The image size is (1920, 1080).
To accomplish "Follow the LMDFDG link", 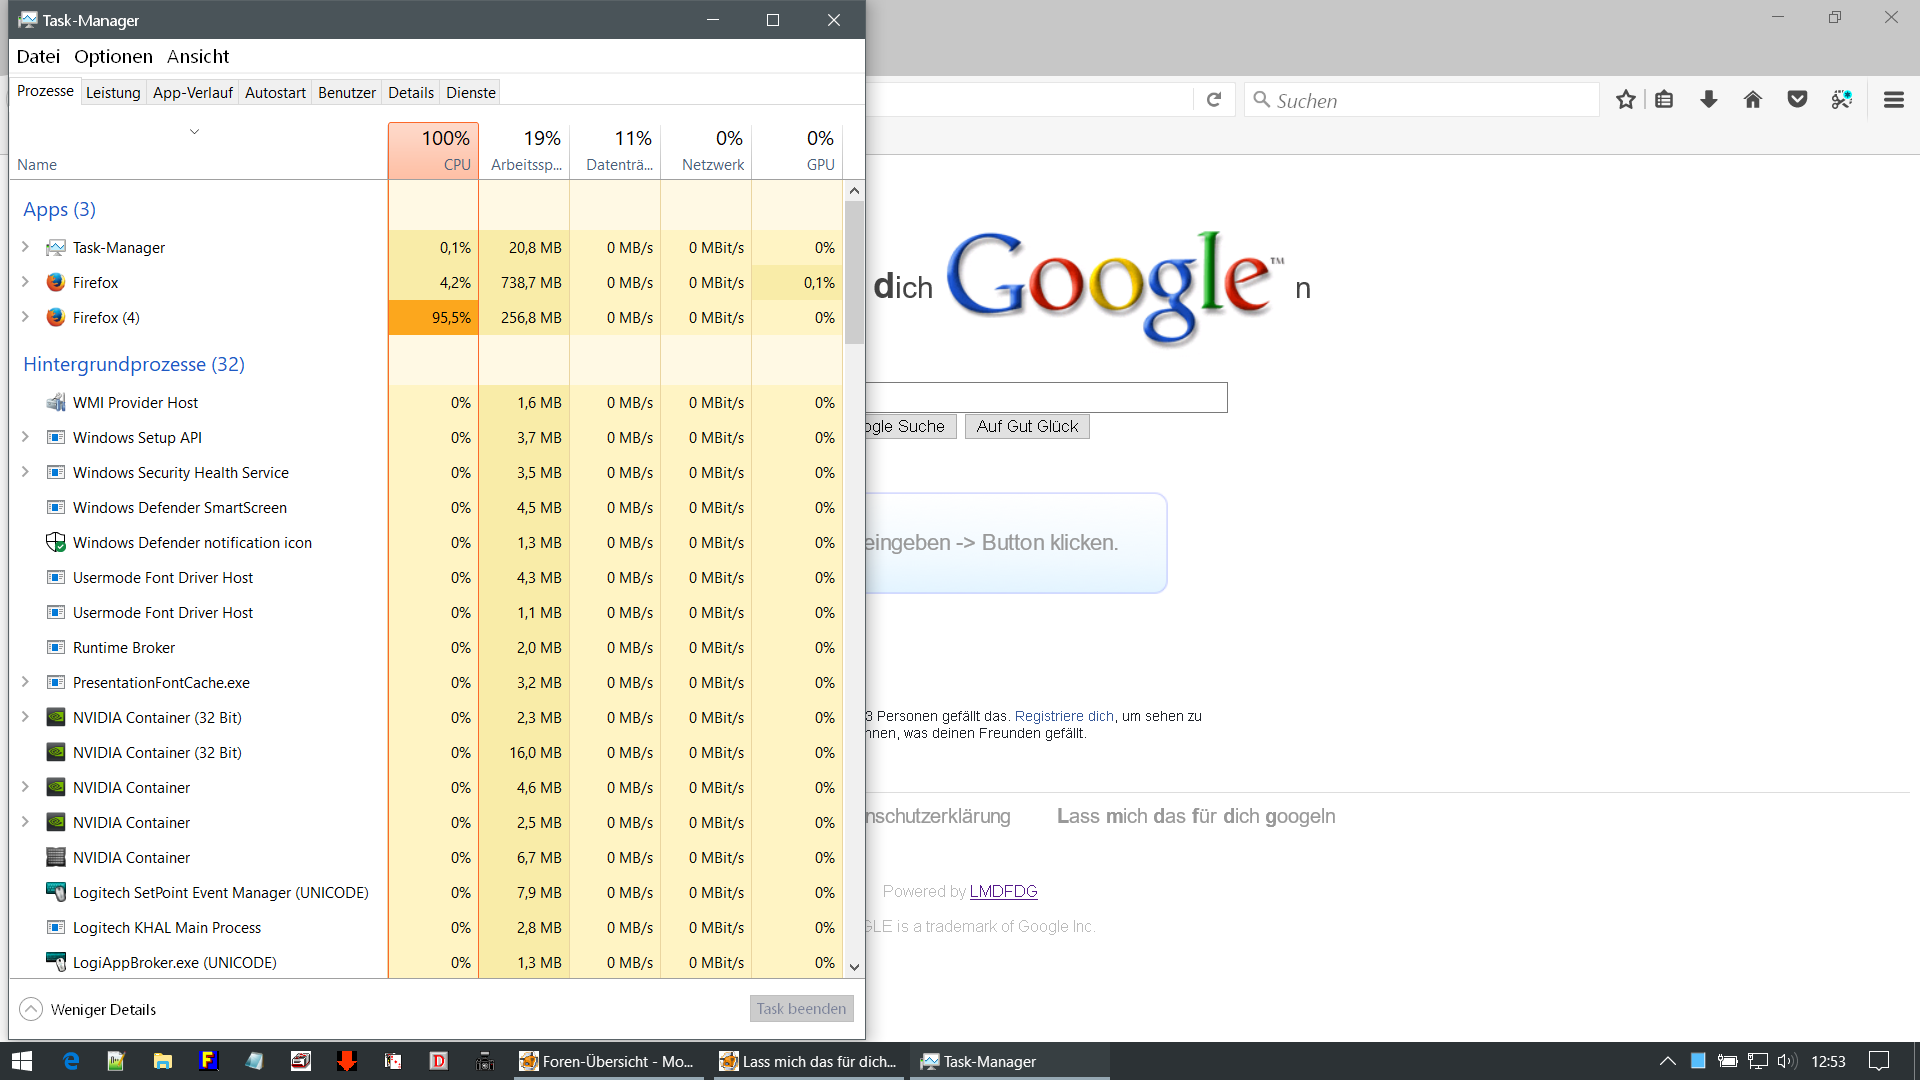I will [x=1003, y=891].
